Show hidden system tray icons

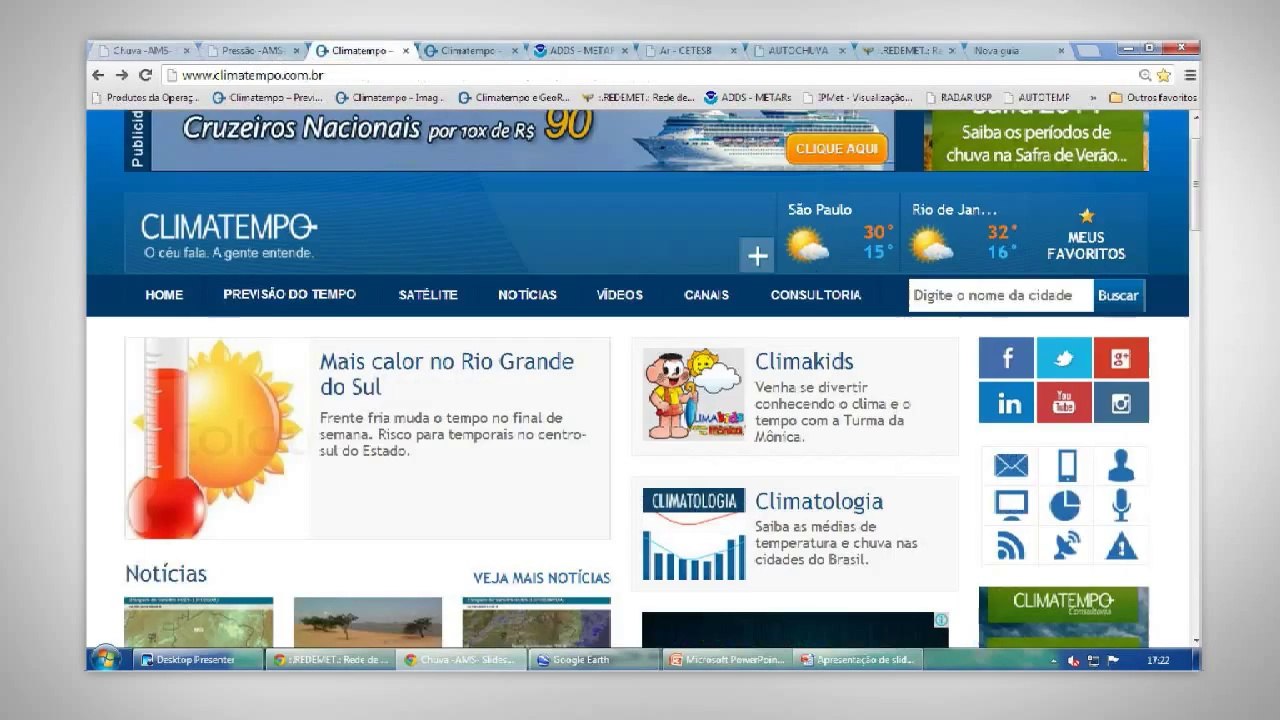pos(1053,661)
